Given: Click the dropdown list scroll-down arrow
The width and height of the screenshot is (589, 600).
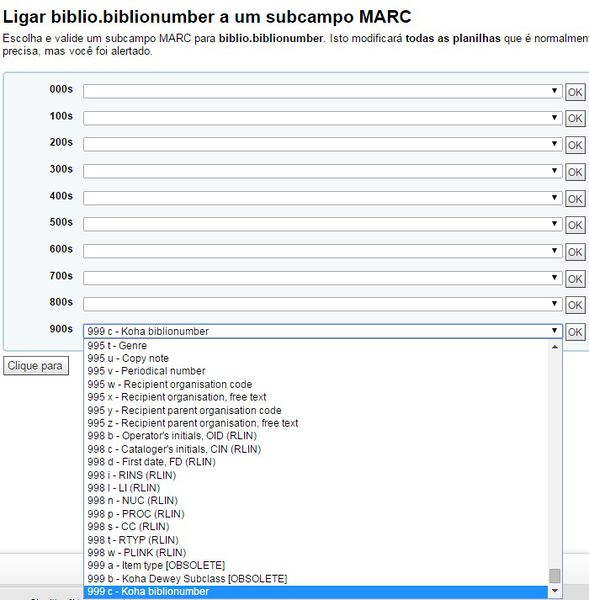Looking at the screenshot, I should pos(555,591).
